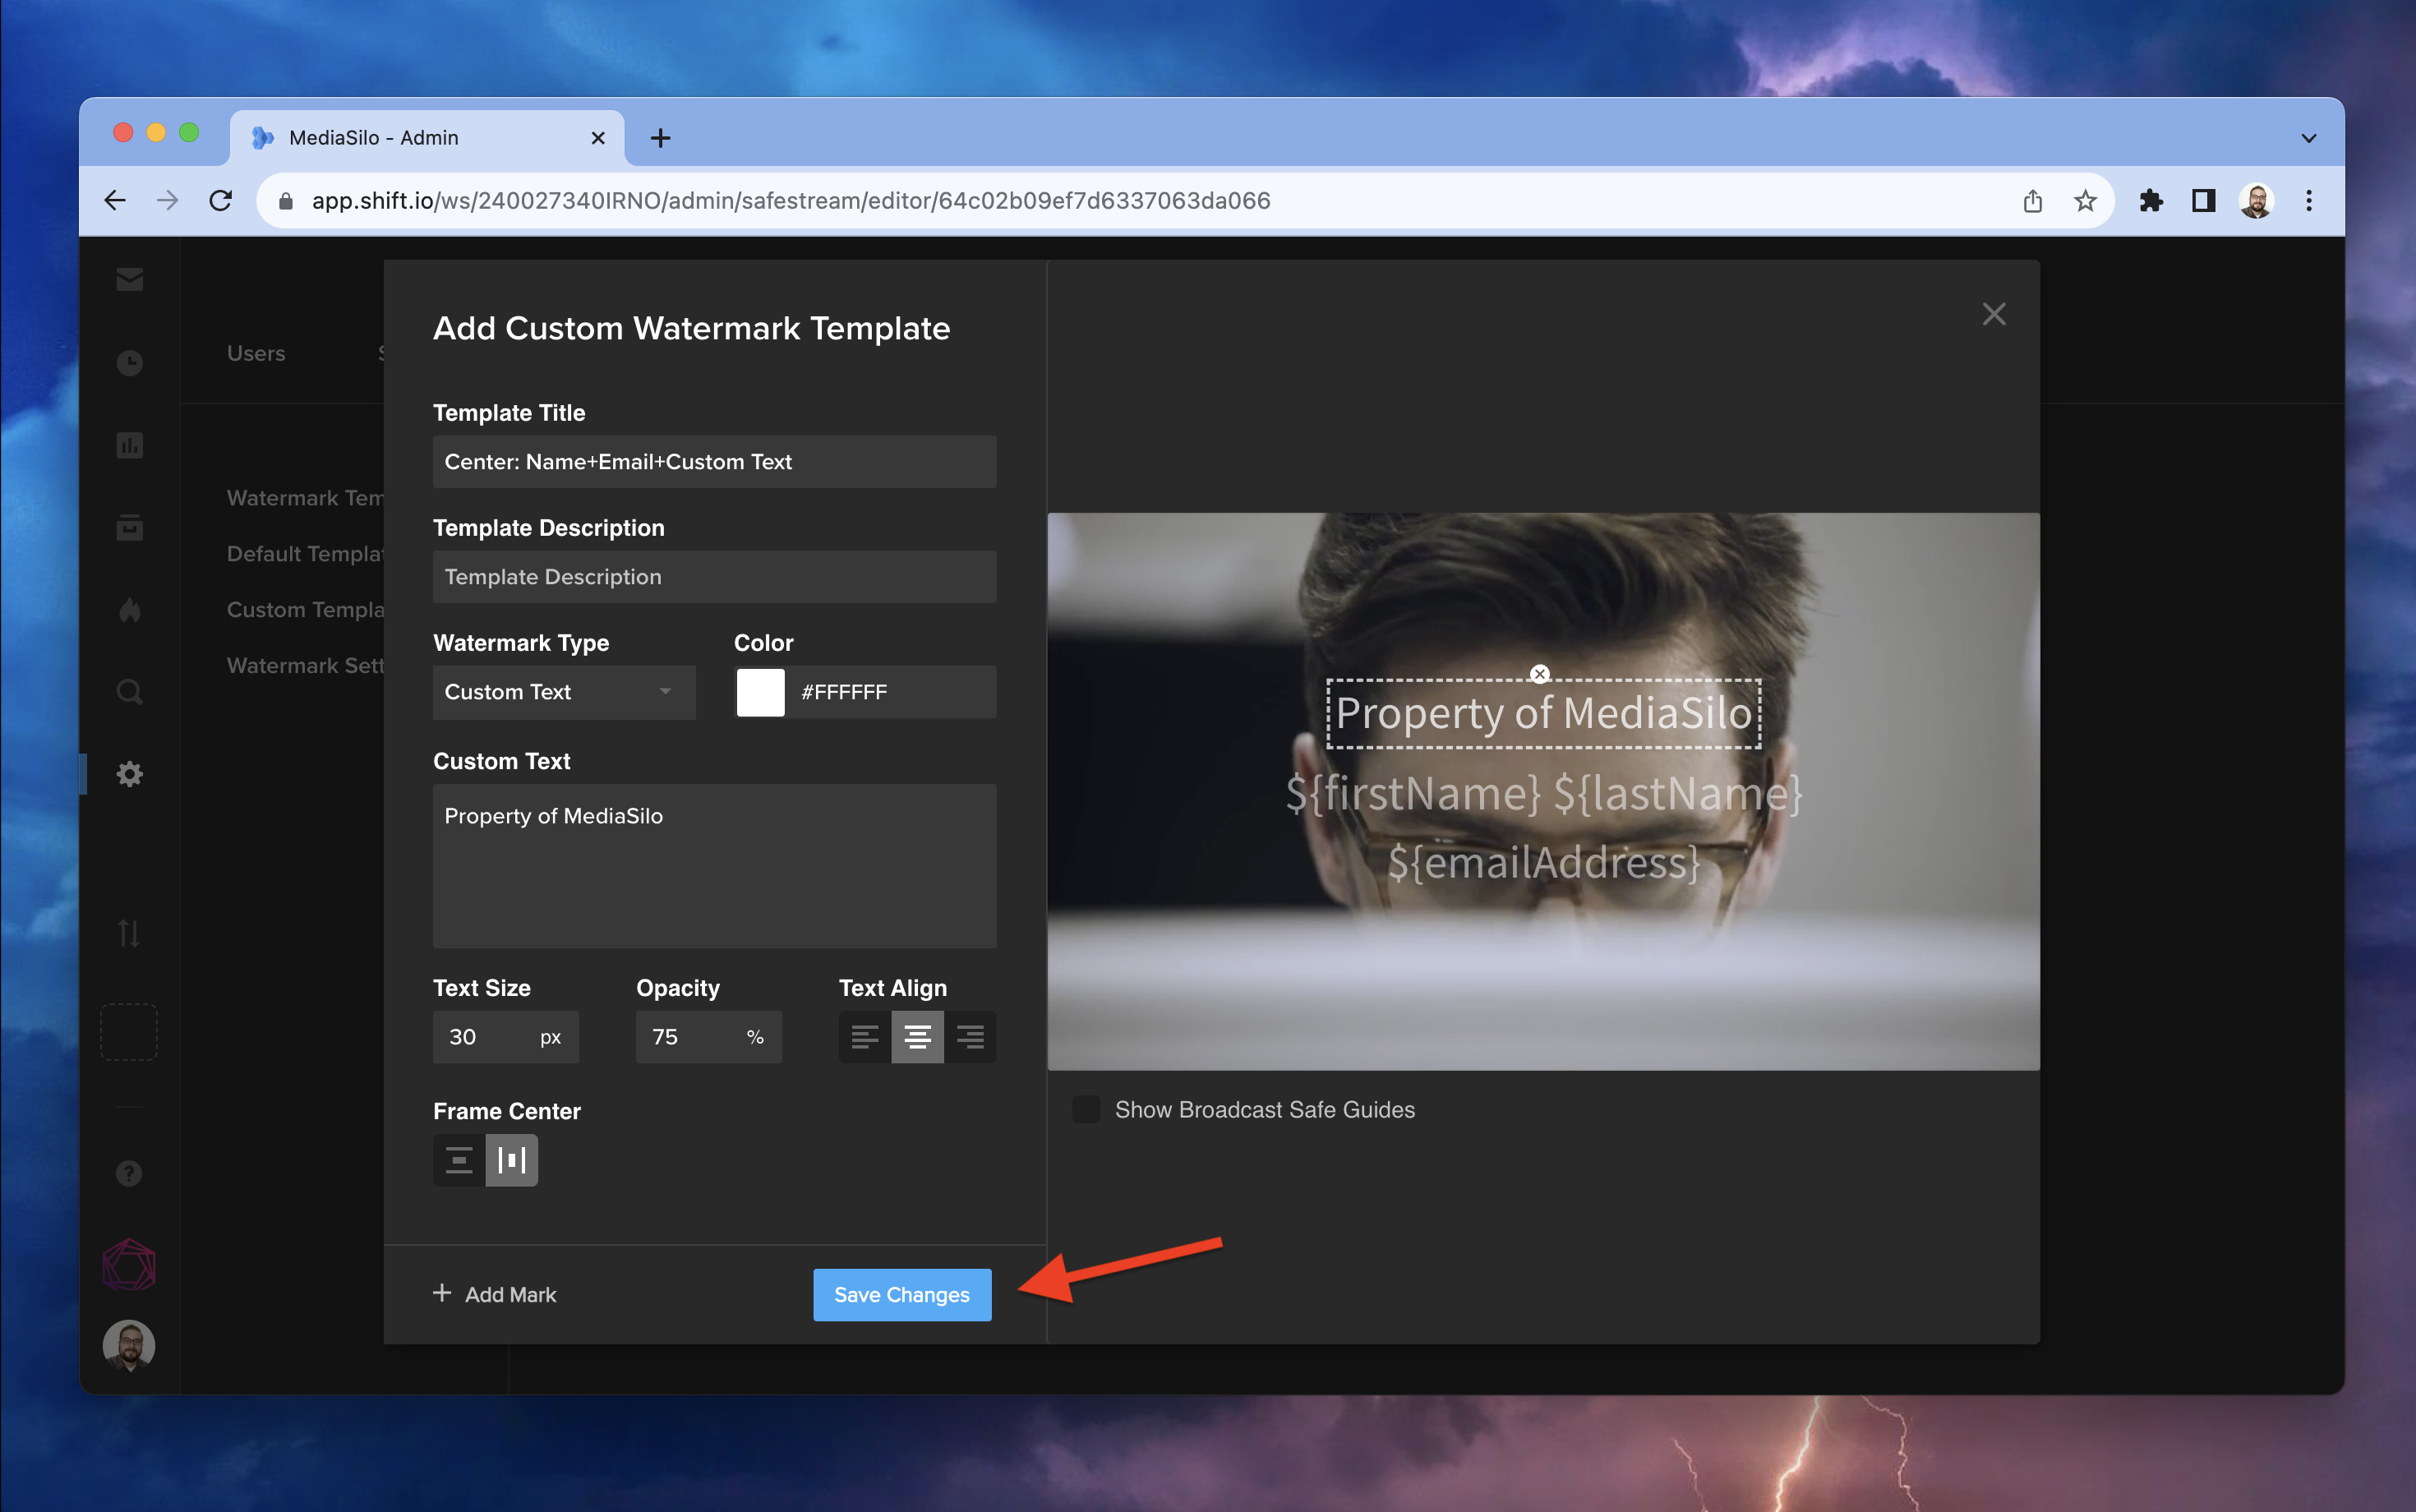Screen dimensions: 2416x1512
Task: Click the address bar URL
Action: 791,201
